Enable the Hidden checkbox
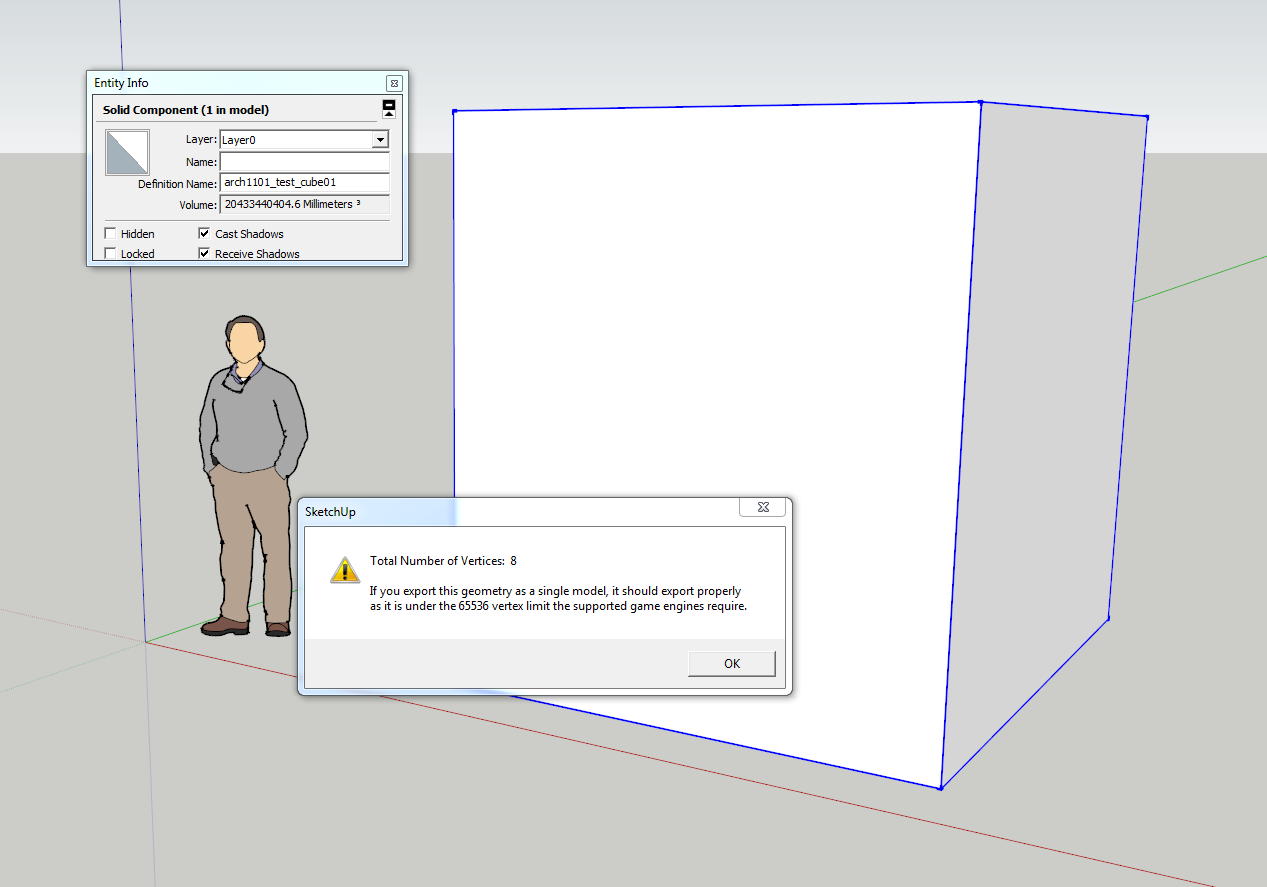This screenshot has width=1267, height=887. click(110, 234)
